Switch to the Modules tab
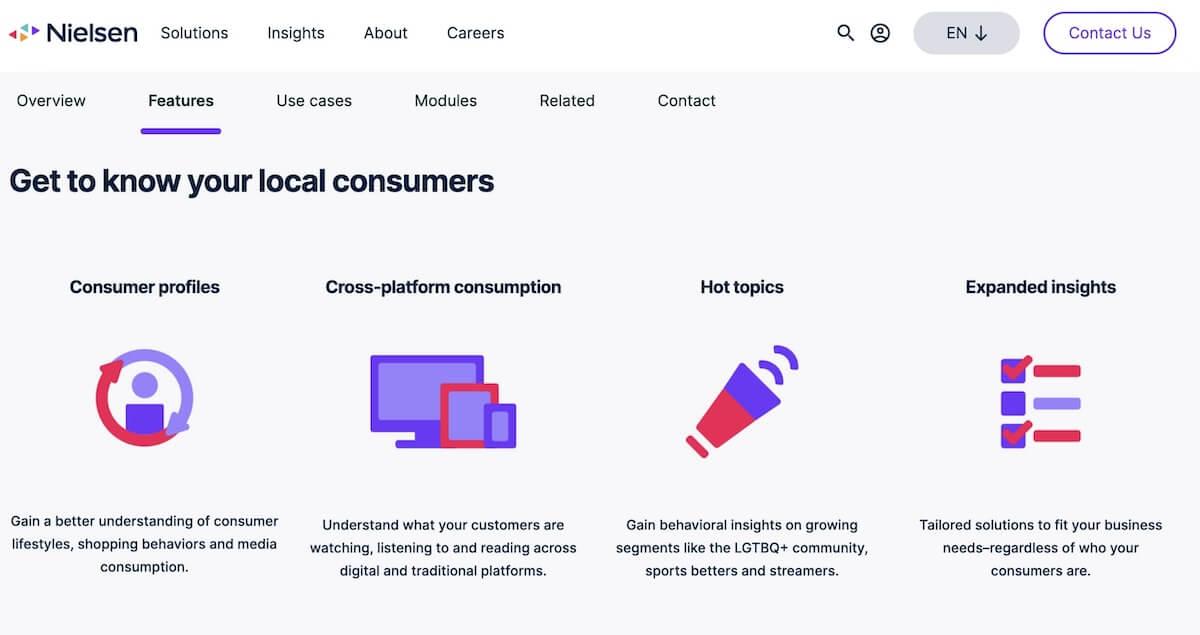Screen dimensions: 1200x635 click(446, 101)
